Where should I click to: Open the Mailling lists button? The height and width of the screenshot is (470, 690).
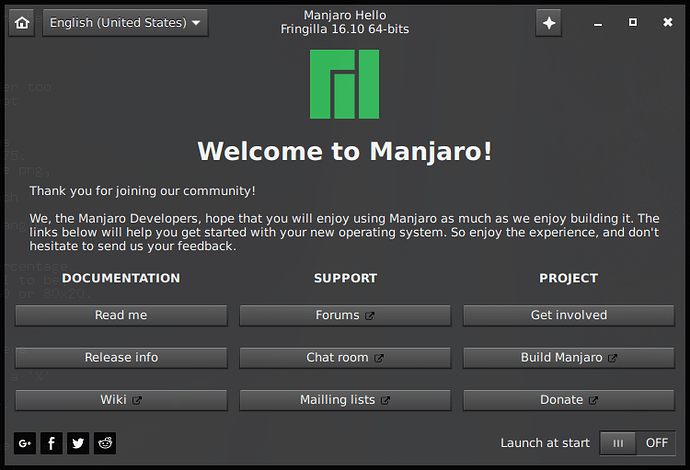tap(345, 400)
